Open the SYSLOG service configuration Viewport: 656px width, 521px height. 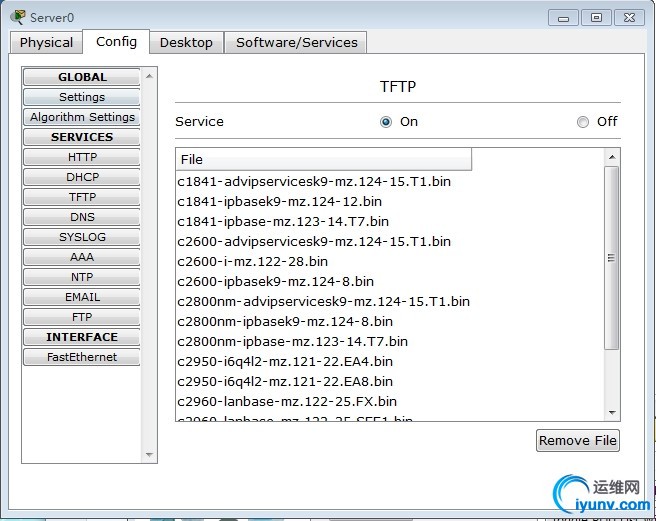[x=82, y=237]
